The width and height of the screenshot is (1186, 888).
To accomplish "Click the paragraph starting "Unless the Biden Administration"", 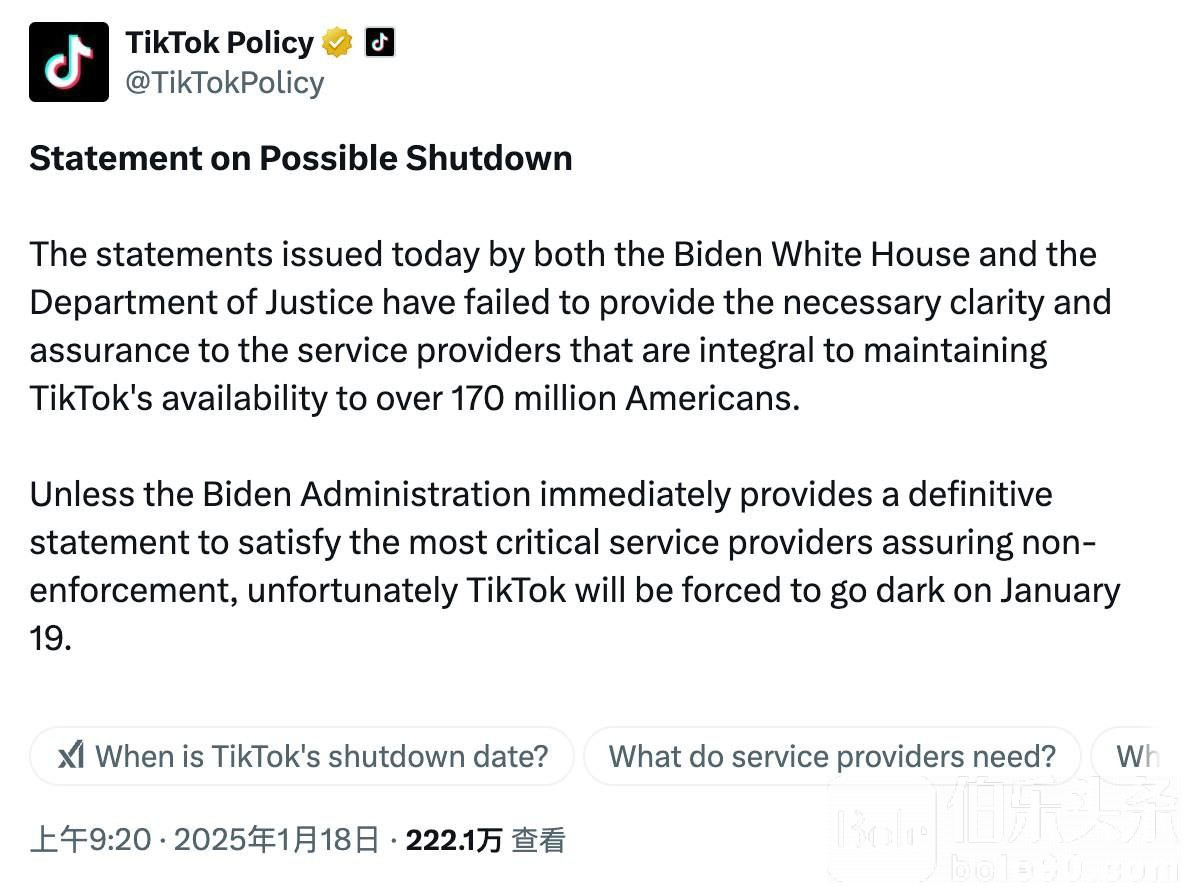I will tap(575, 566).
